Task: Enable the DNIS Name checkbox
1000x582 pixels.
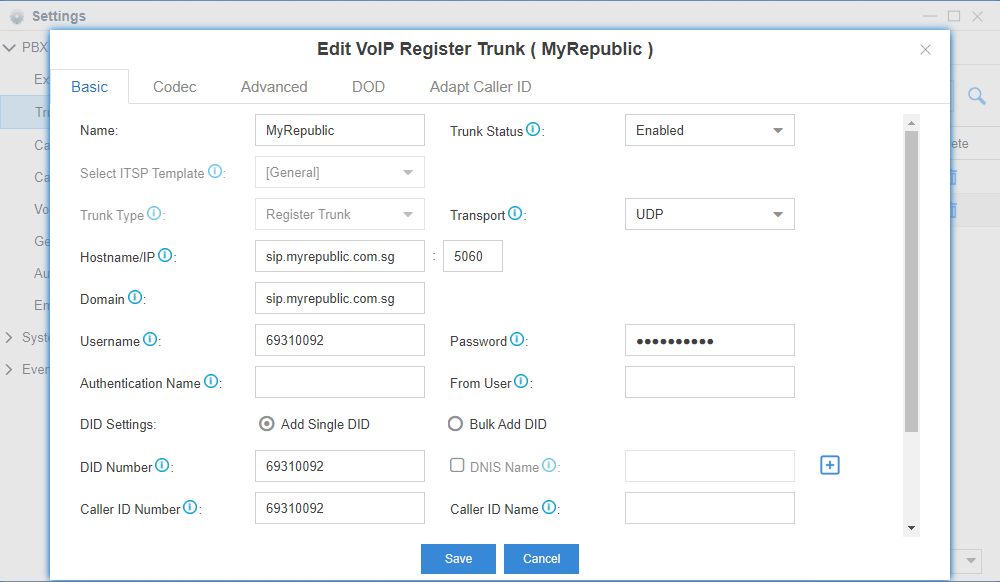Action: (x=457, y=465)
